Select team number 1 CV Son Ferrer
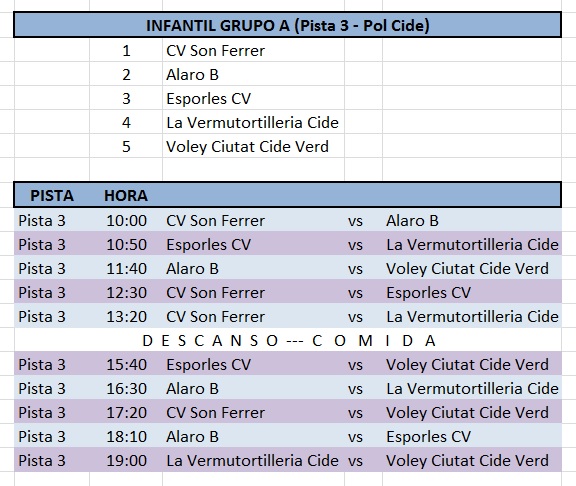The height and width of the screenshot is (486, 576). tap(215, 51)
